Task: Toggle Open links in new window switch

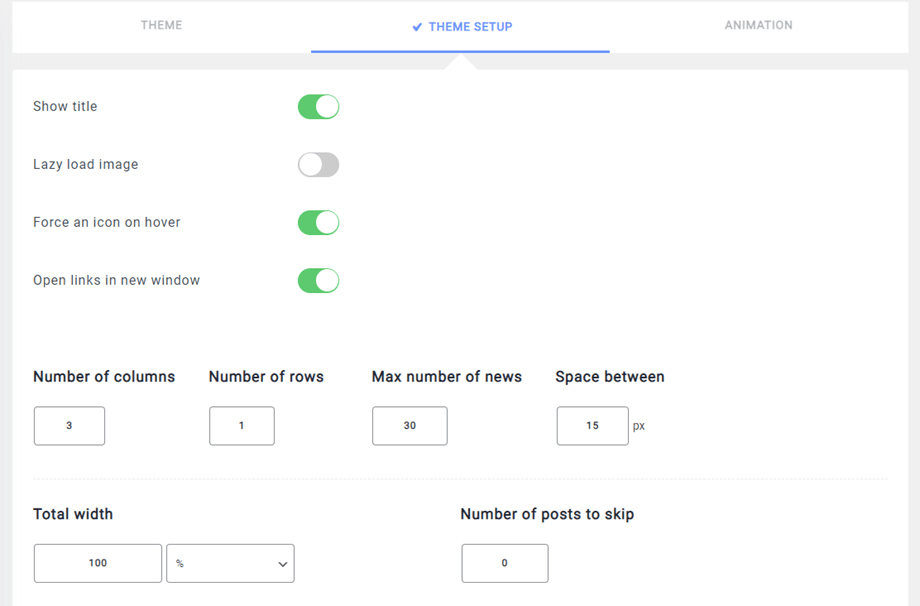Action: 318,281
